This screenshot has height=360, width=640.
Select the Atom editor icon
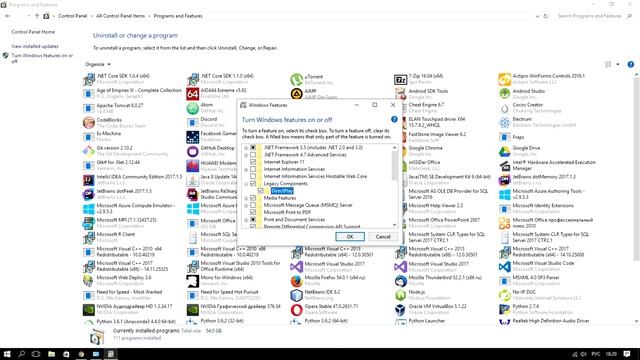(x=193, y=108)
